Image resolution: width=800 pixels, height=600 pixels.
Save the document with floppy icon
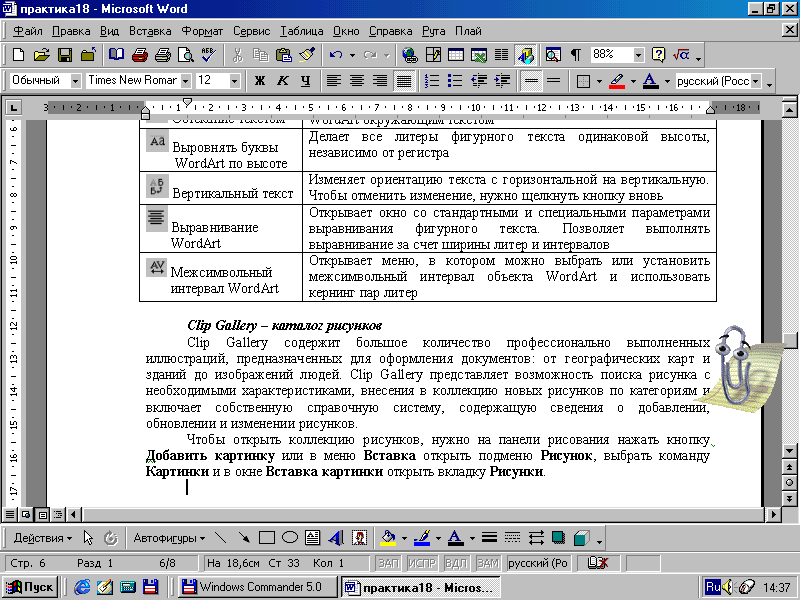(65, 55)
